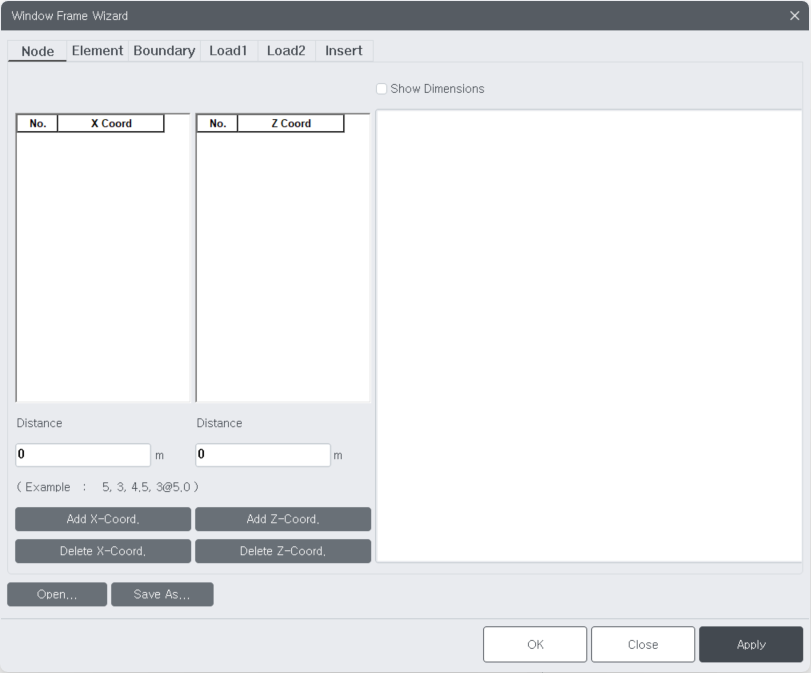811x673 pixels.
Task: Open the Insert tab
Action: point(343,50)
